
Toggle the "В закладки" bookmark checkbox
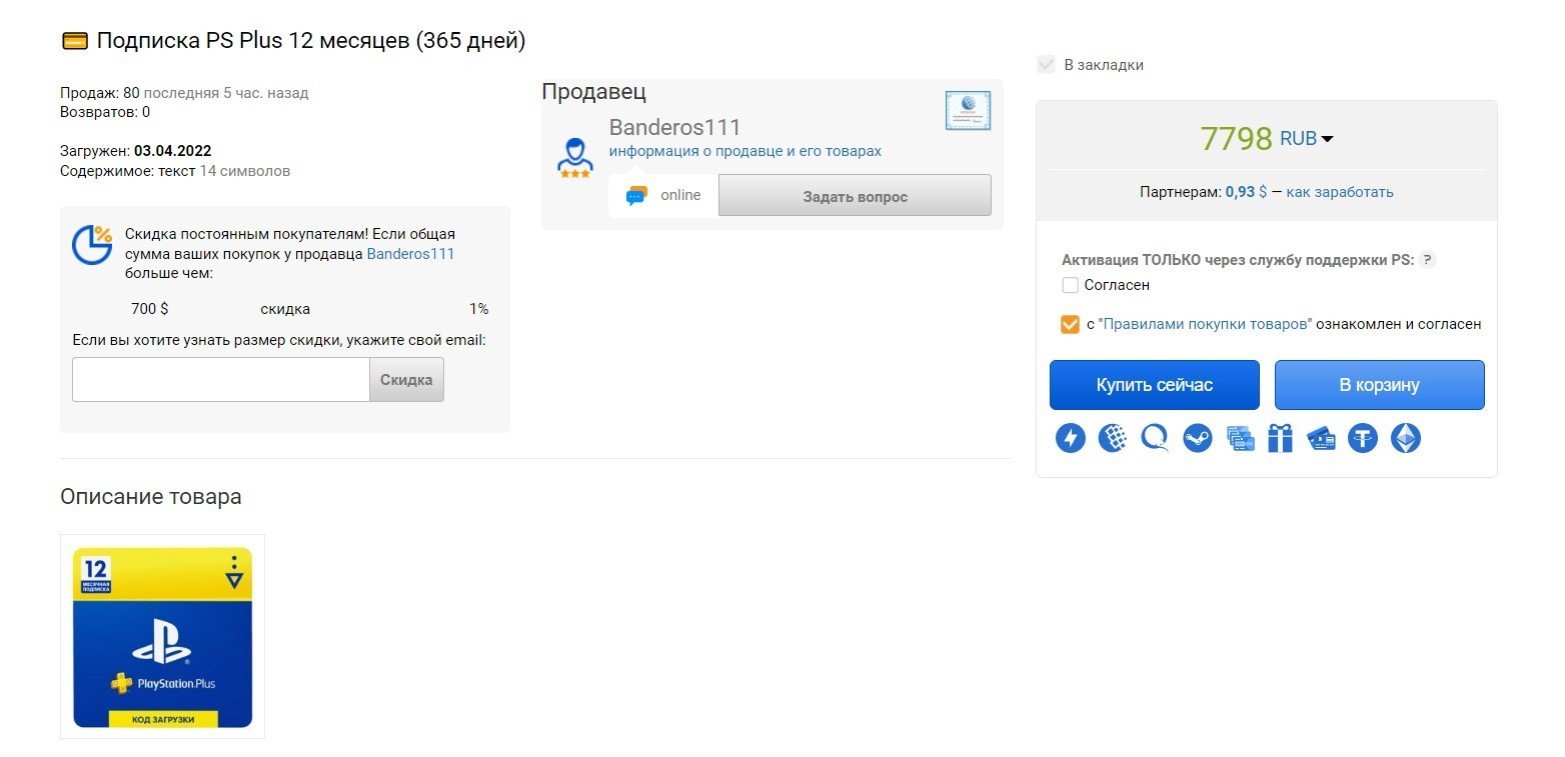[x=1046, y=65]
